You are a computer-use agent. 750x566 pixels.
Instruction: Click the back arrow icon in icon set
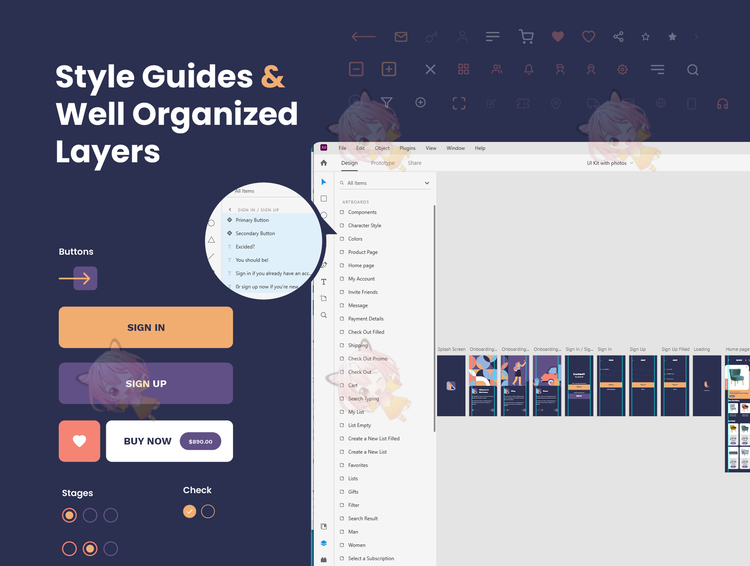tap(363, 37)
